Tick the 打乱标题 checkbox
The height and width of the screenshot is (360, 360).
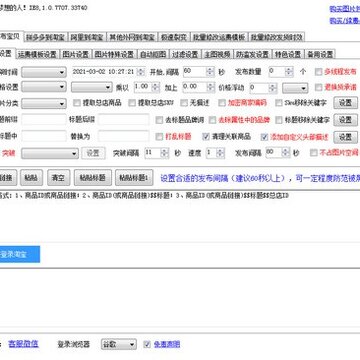coord(159,136)
